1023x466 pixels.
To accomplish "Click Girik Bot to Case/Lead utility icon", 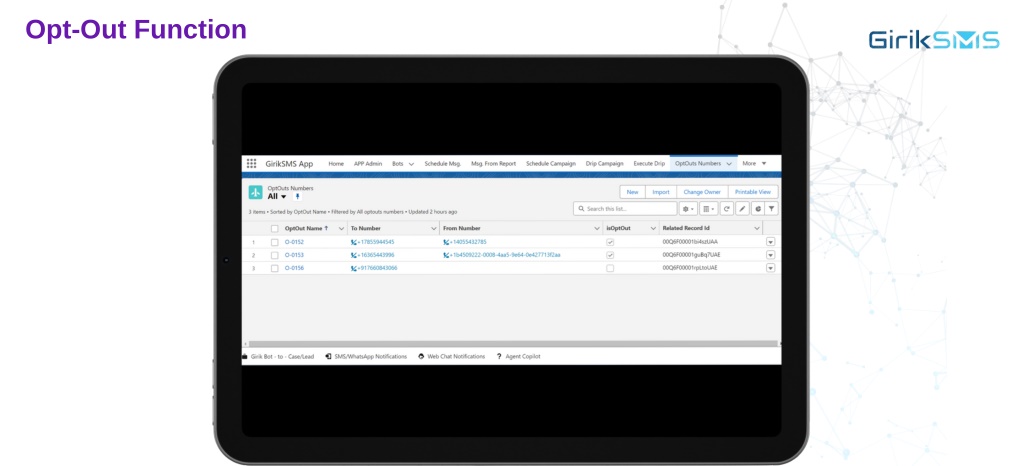I will [245, 357].
